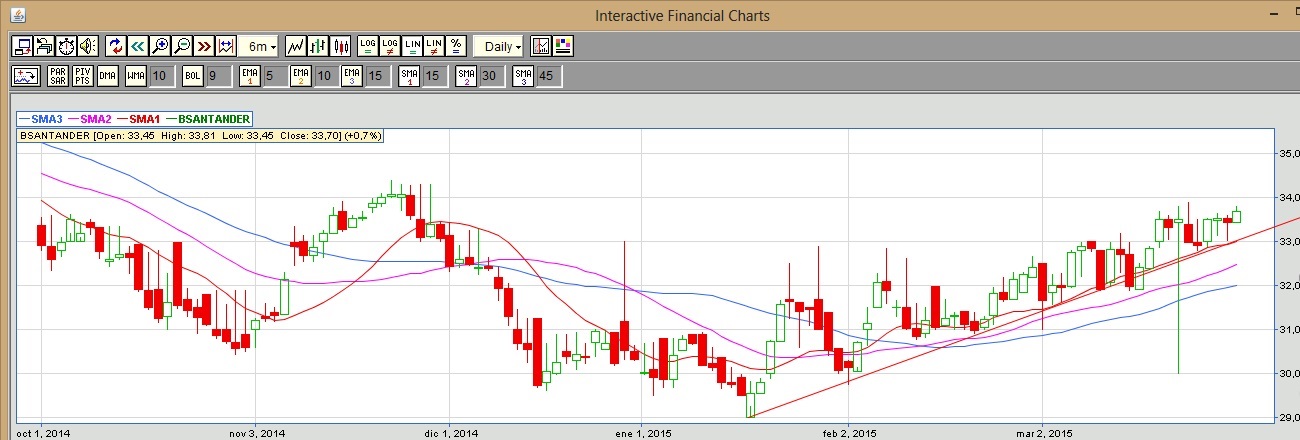Switch to line chart style

[296, 46]
